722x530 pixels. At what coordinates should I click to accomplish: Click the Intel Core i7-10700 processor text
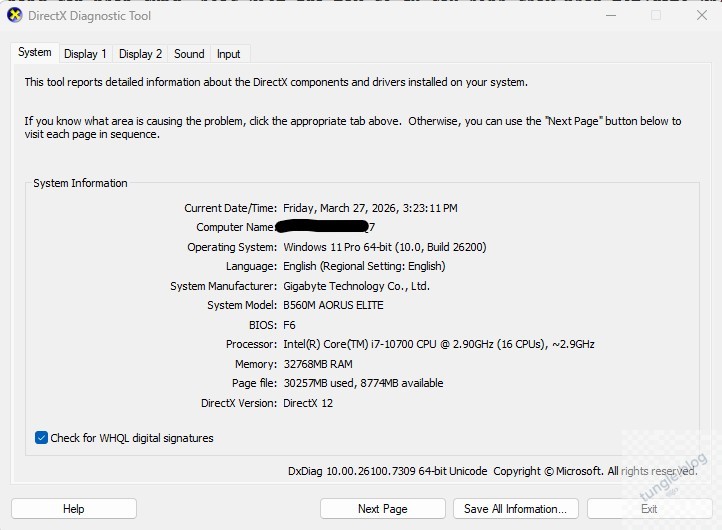(439, 344)
